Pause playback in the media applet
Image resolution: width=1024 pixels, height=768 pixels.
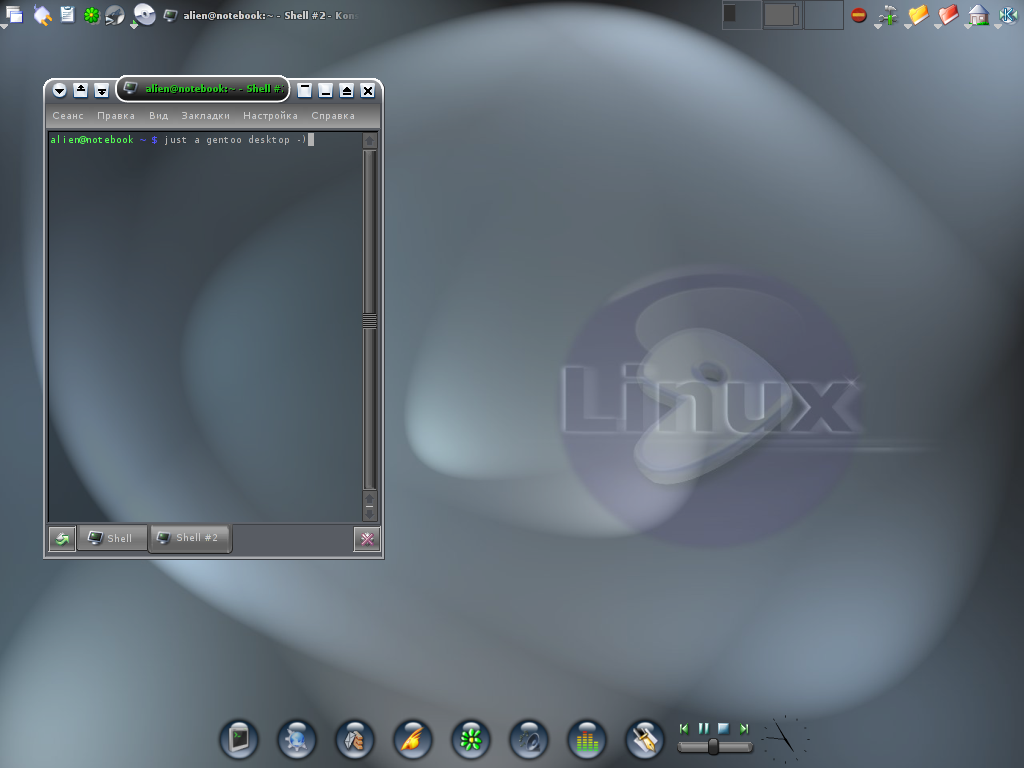[703, 728]
